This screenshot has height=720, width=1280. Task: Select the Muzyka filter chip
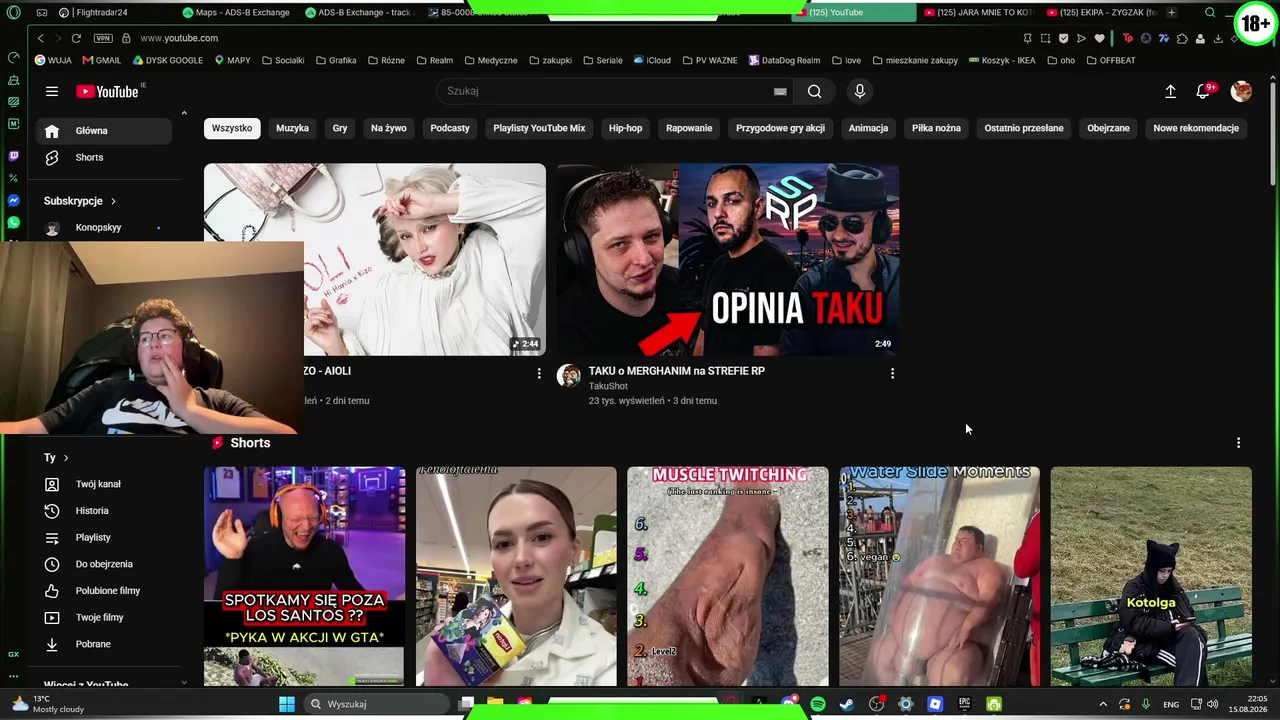(x=292, y=128)
